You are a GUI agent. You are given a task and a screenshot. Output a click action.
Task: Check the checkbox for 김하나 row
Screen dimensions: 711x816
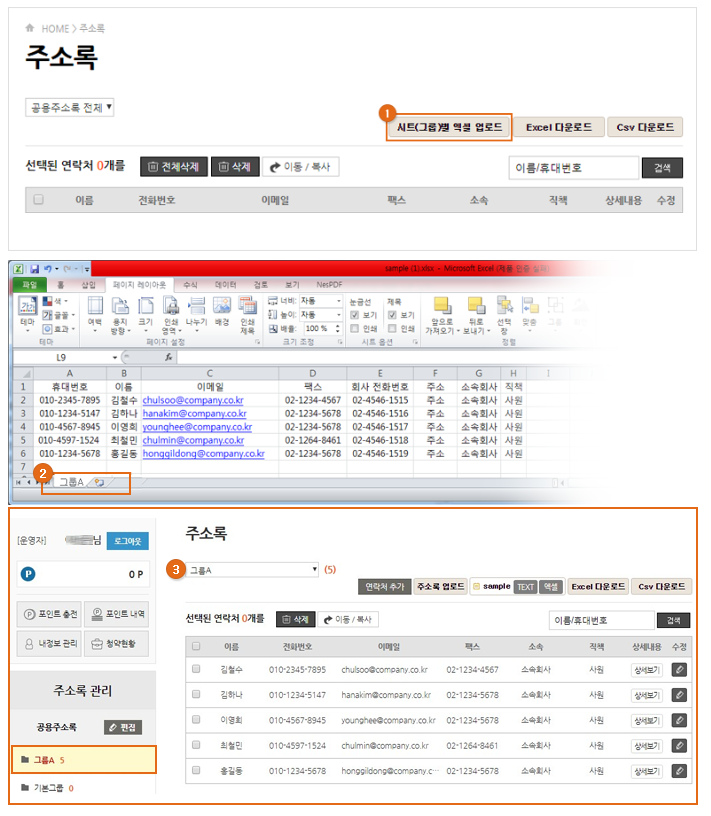click(x=196, y=695)
